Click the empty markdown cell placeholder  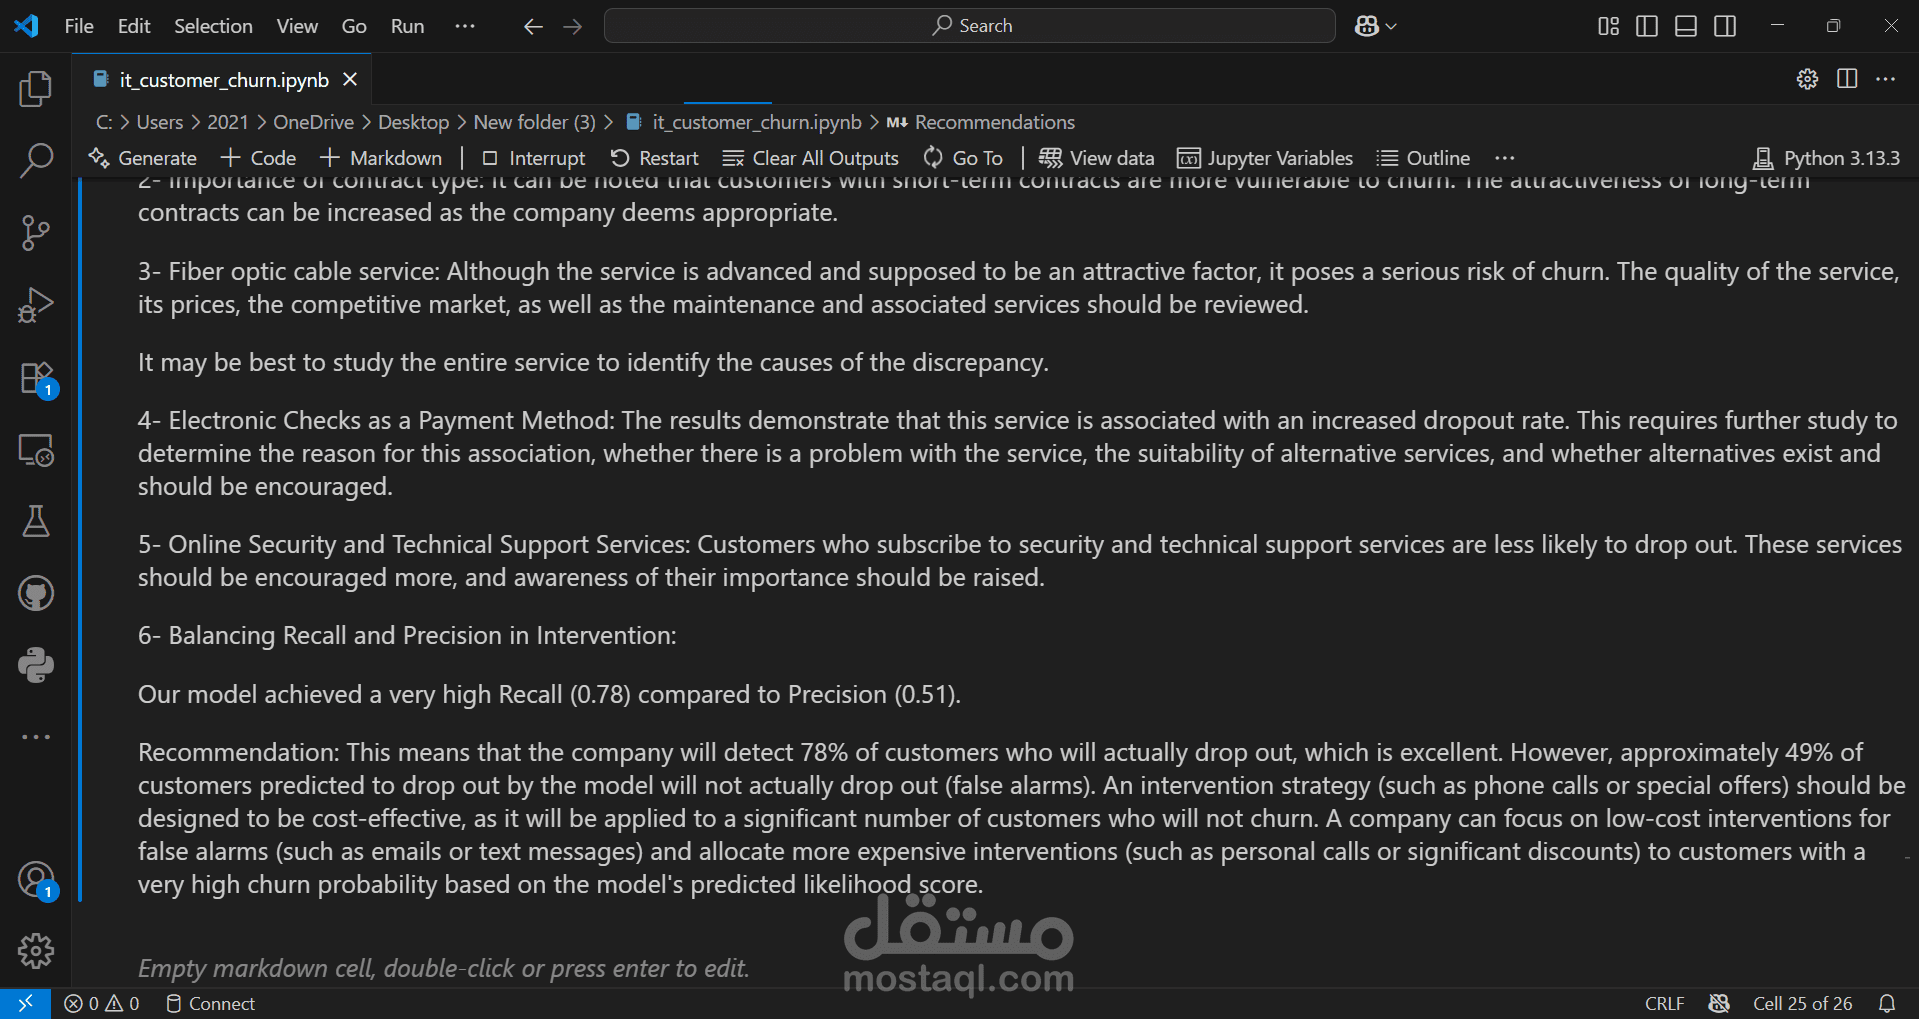[x=444, y=968]
